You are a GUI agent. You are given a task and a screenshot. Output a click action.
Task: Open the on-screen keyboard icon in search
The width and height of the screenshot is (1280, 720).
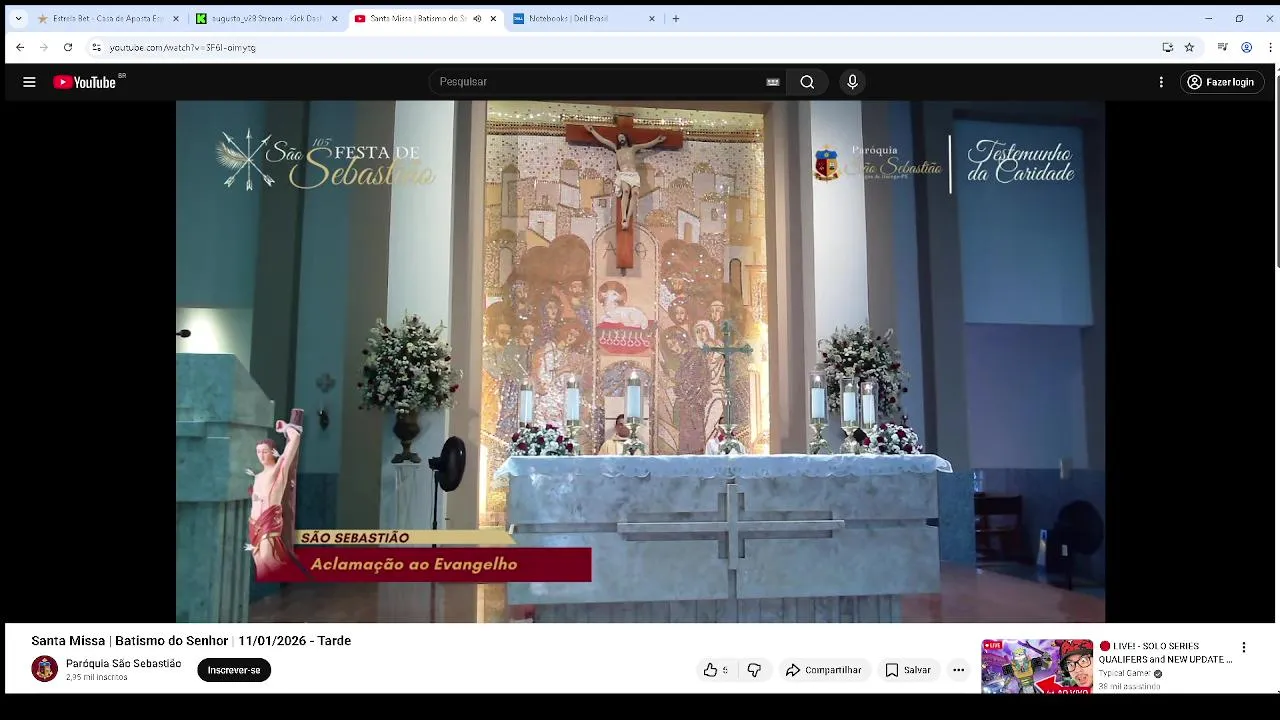pos(772,82)
